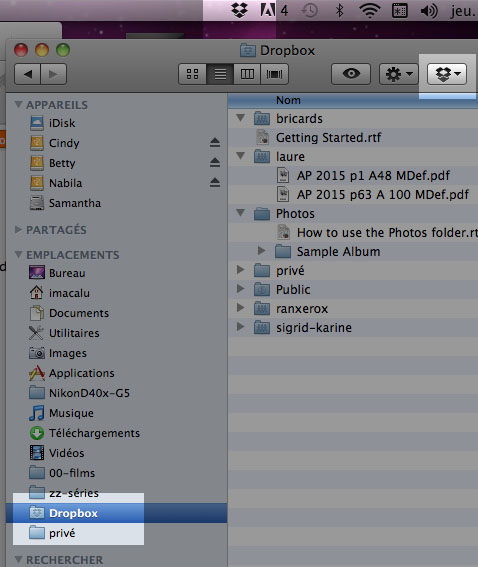This screenshot has width=478, height=567.
Task: Select iDisk in the sidebar
Action: 62,123
